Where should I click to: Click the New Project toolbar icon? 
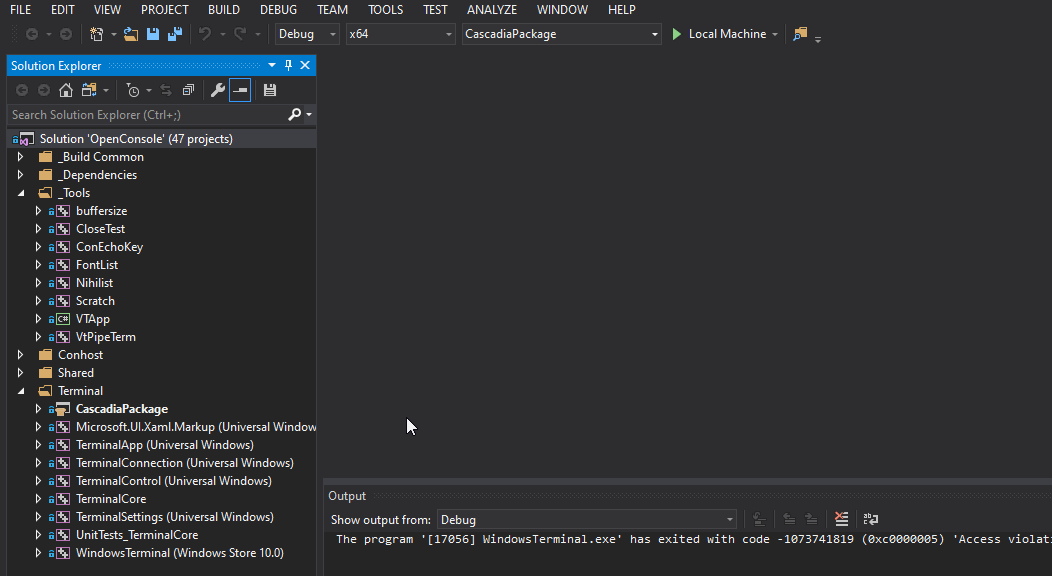point(97,34)
